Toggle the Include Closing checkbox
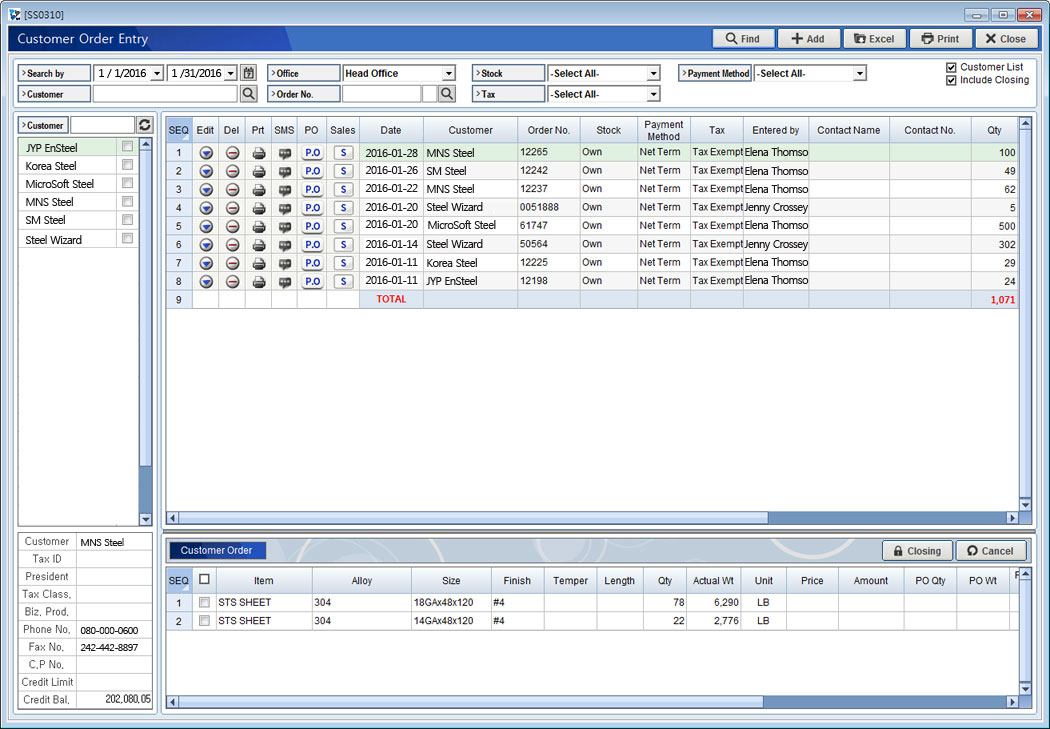This screenshot has width=1050, height=729. coord(951,80)
